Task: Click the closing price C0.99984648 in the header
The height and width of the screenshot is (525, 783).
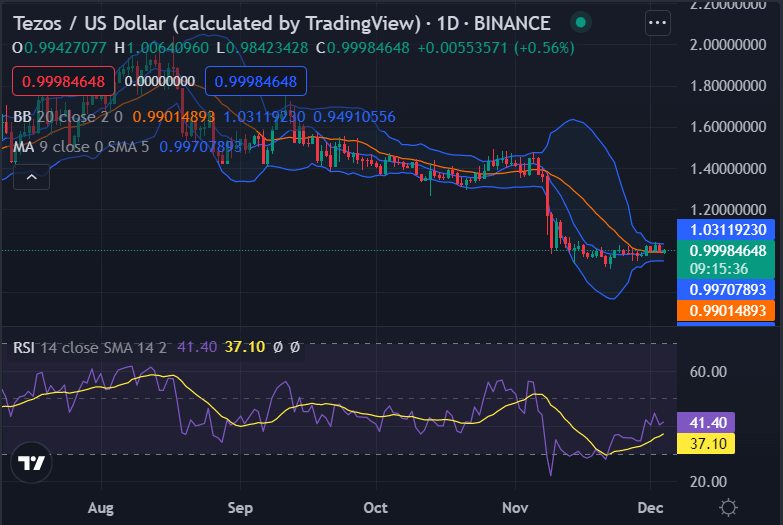Action: tap(363, 48)
